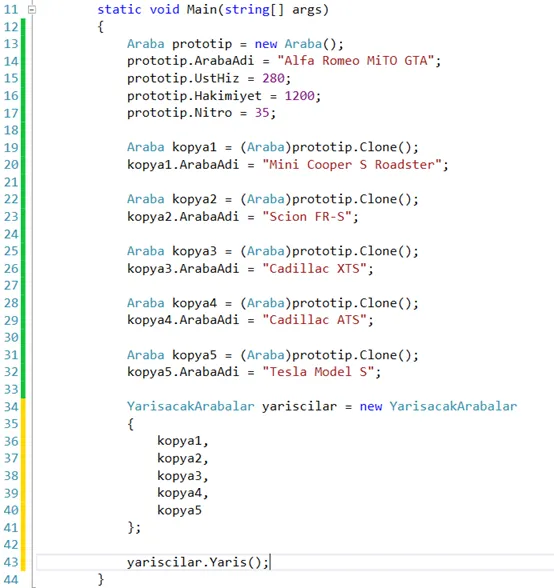Click the value 35 on Nitro line
Screen dimensions: 554x588
click(x=262, y=112)
